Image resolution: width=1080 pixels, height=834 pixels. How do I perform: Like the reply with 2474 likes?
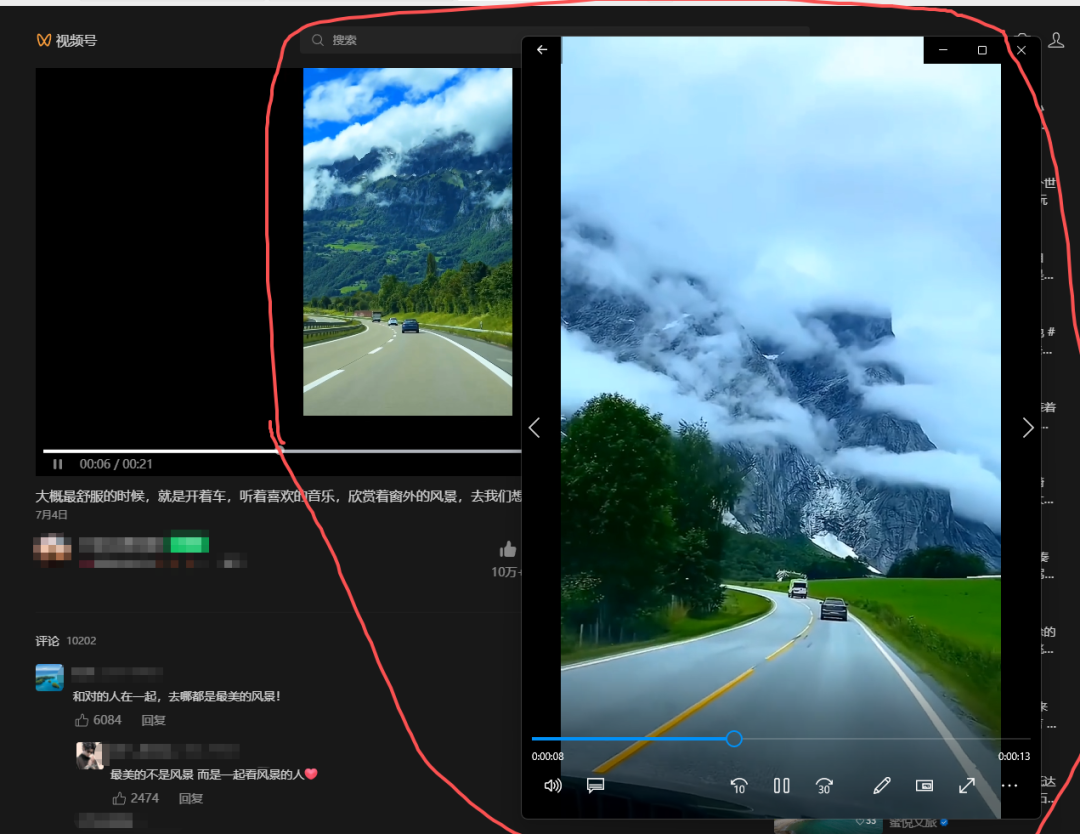pyautogui.click(x=120, y=798)
